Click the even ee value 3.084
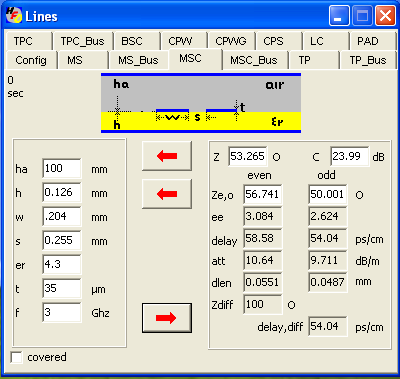Image resolution: width=400 pixels, height=379 pixels. 263,216
